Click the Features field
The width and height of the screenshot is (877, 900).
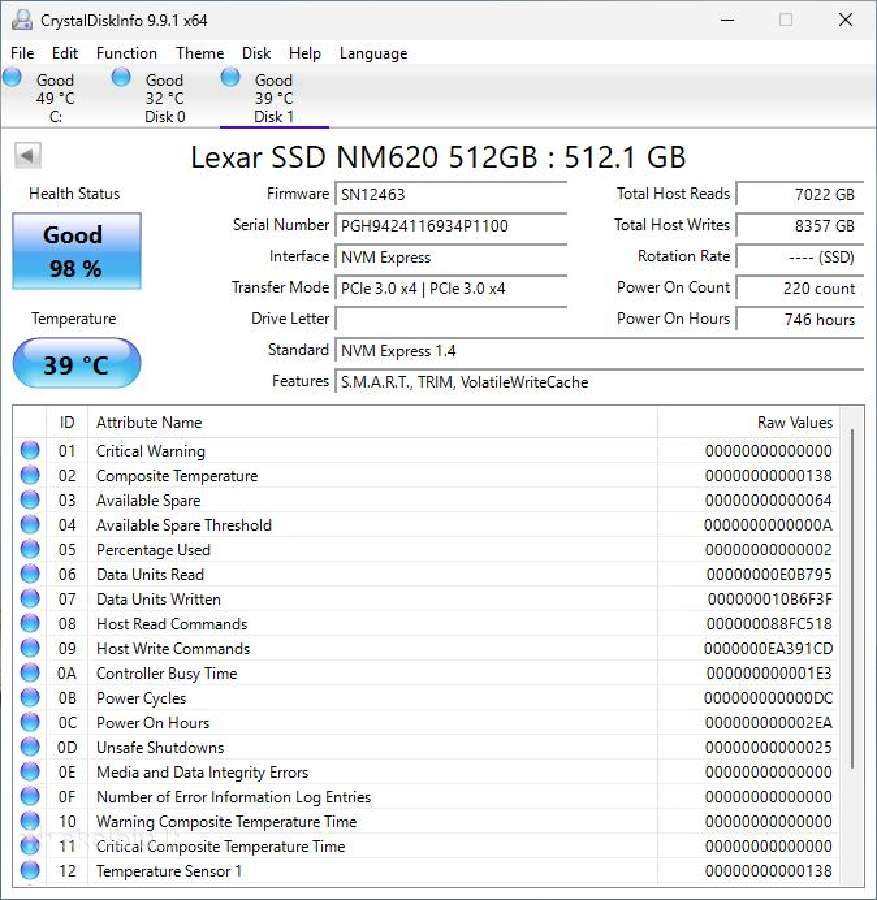599,382
